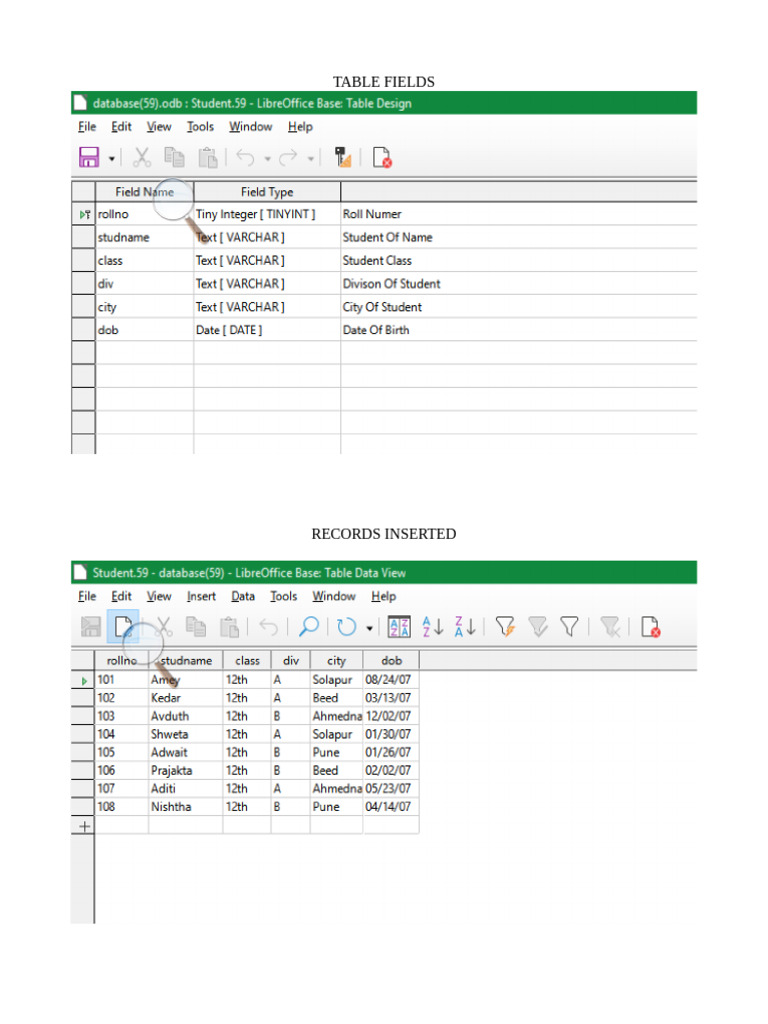Click new record row marker with plus
This screenshot has width=768, height=1024.
pyautogui.click(x=84, y=826)
